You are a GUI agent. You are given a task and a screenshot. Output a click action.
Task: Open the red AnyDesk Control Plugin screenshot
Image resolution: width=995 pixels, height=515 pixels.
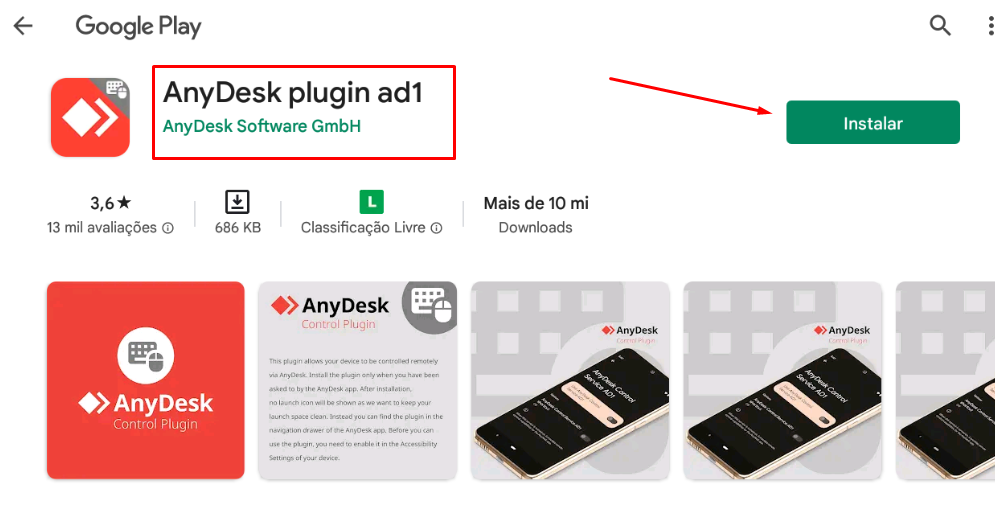145,380
